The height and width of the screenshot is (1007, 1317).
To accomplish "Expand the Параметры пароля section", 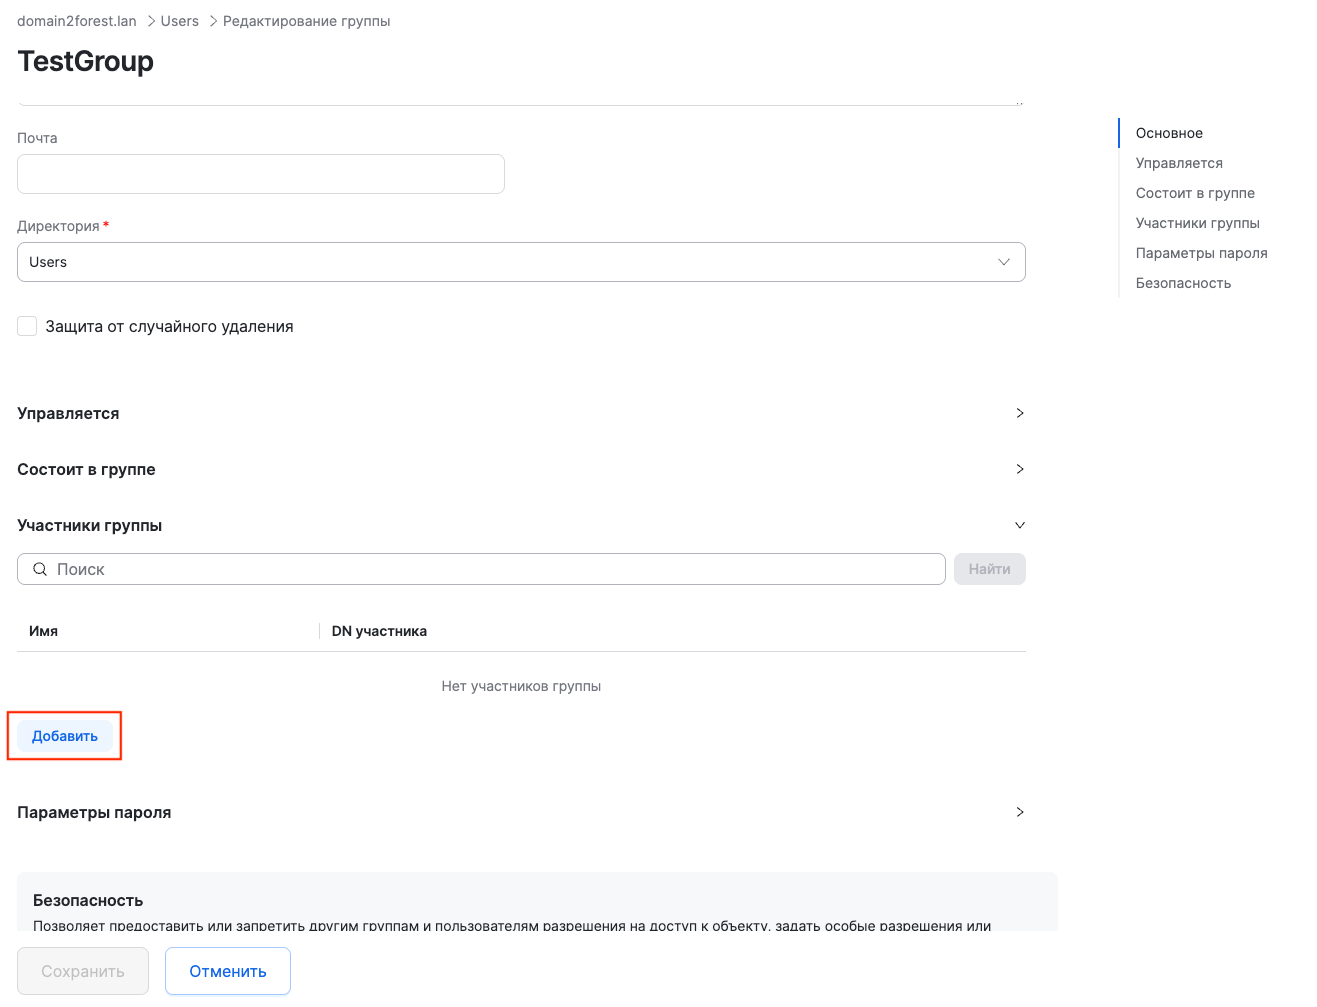I will (1019, 812).
